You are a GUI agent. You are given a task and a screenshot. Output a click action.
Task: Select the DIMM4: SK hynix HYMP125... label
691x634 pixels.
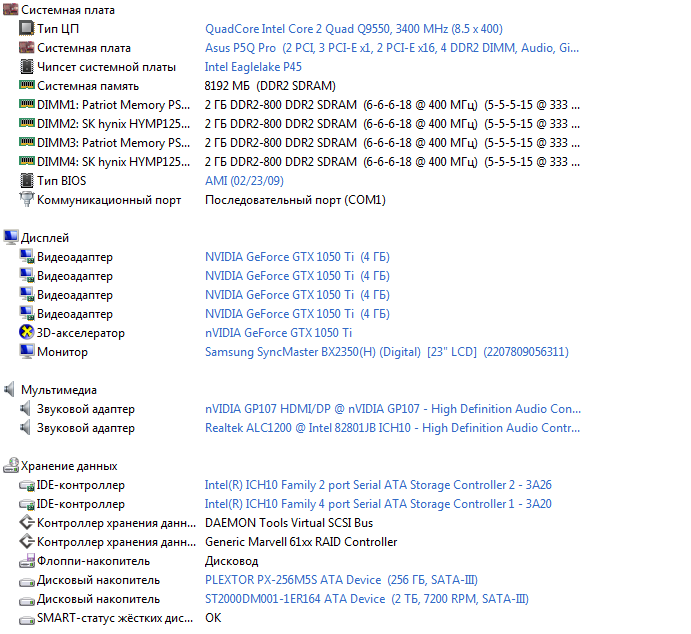pos(113,162)
